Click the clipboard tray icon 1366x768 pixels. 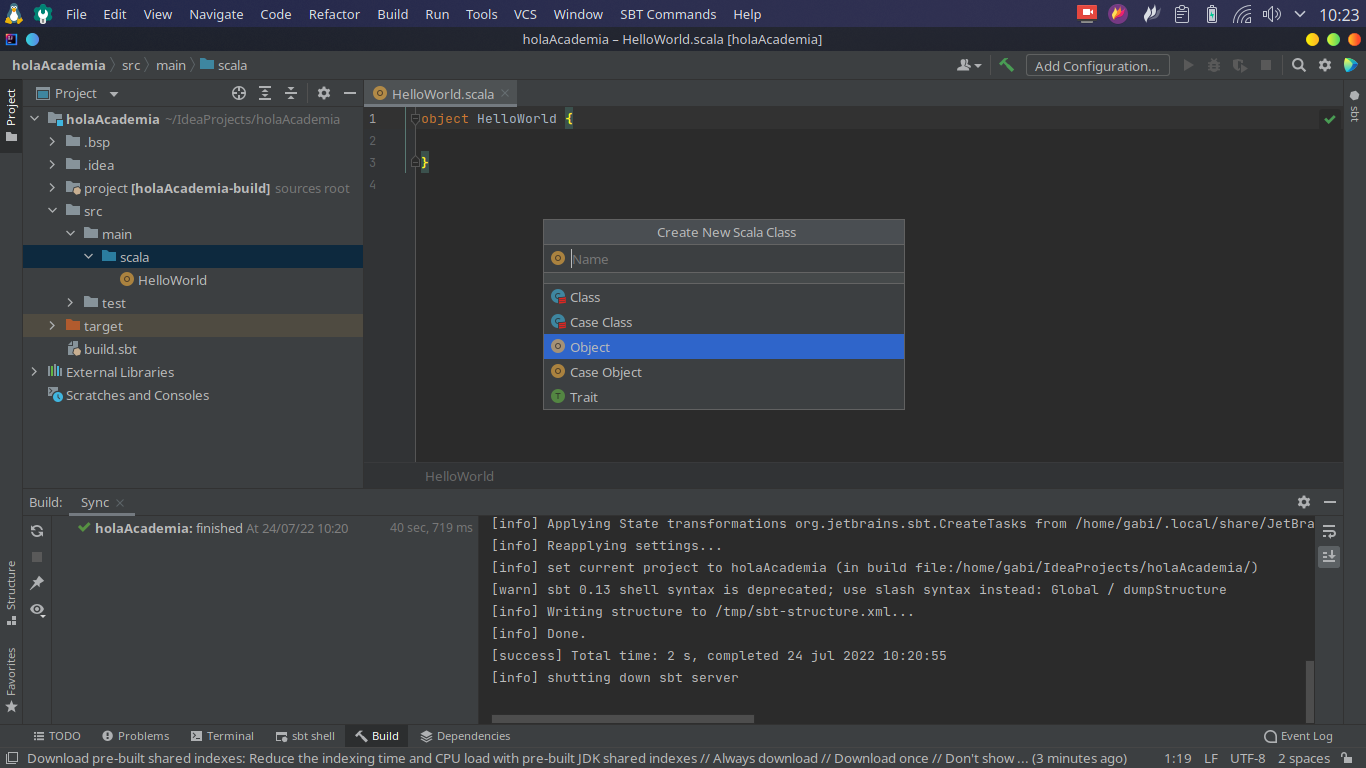(1182, 14)
